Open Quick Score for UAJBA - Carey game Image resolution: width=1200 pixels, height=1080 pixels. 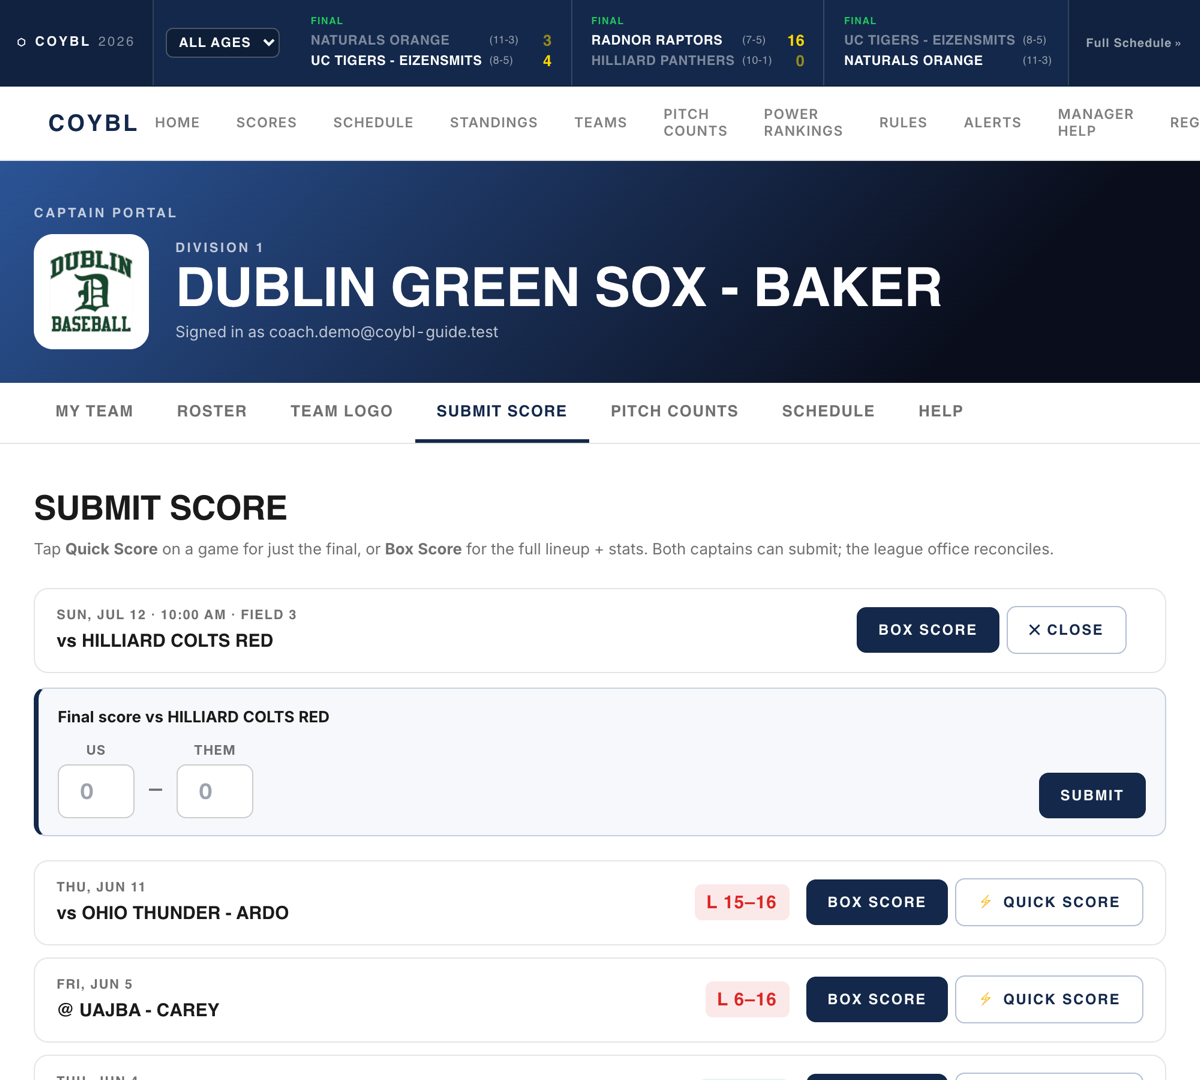tap(1049, 999)
